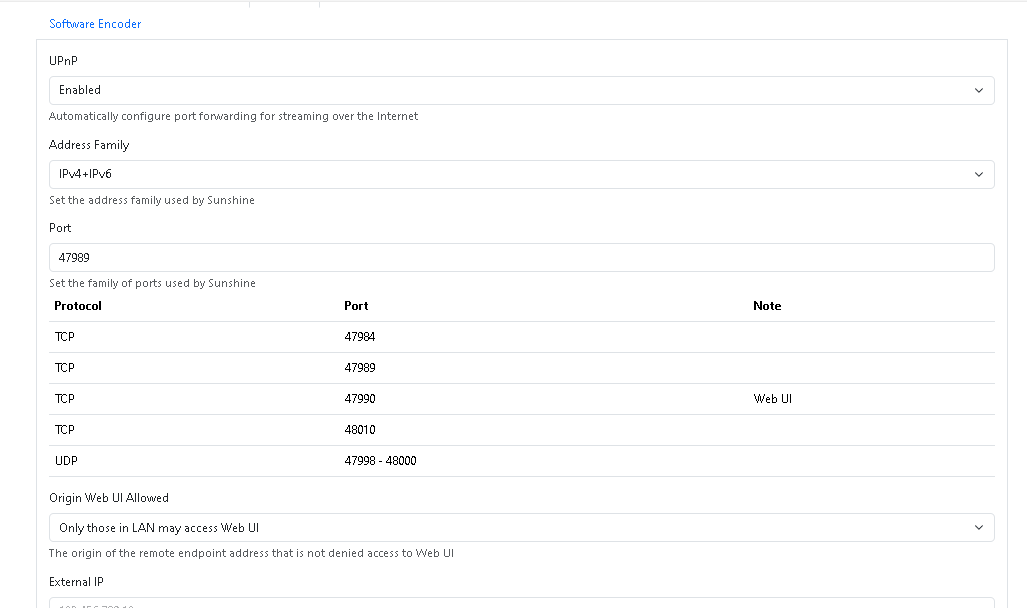Select the 47998 - 48000 port range cell
Screen dimensions: 1027x608
point(380,461)
